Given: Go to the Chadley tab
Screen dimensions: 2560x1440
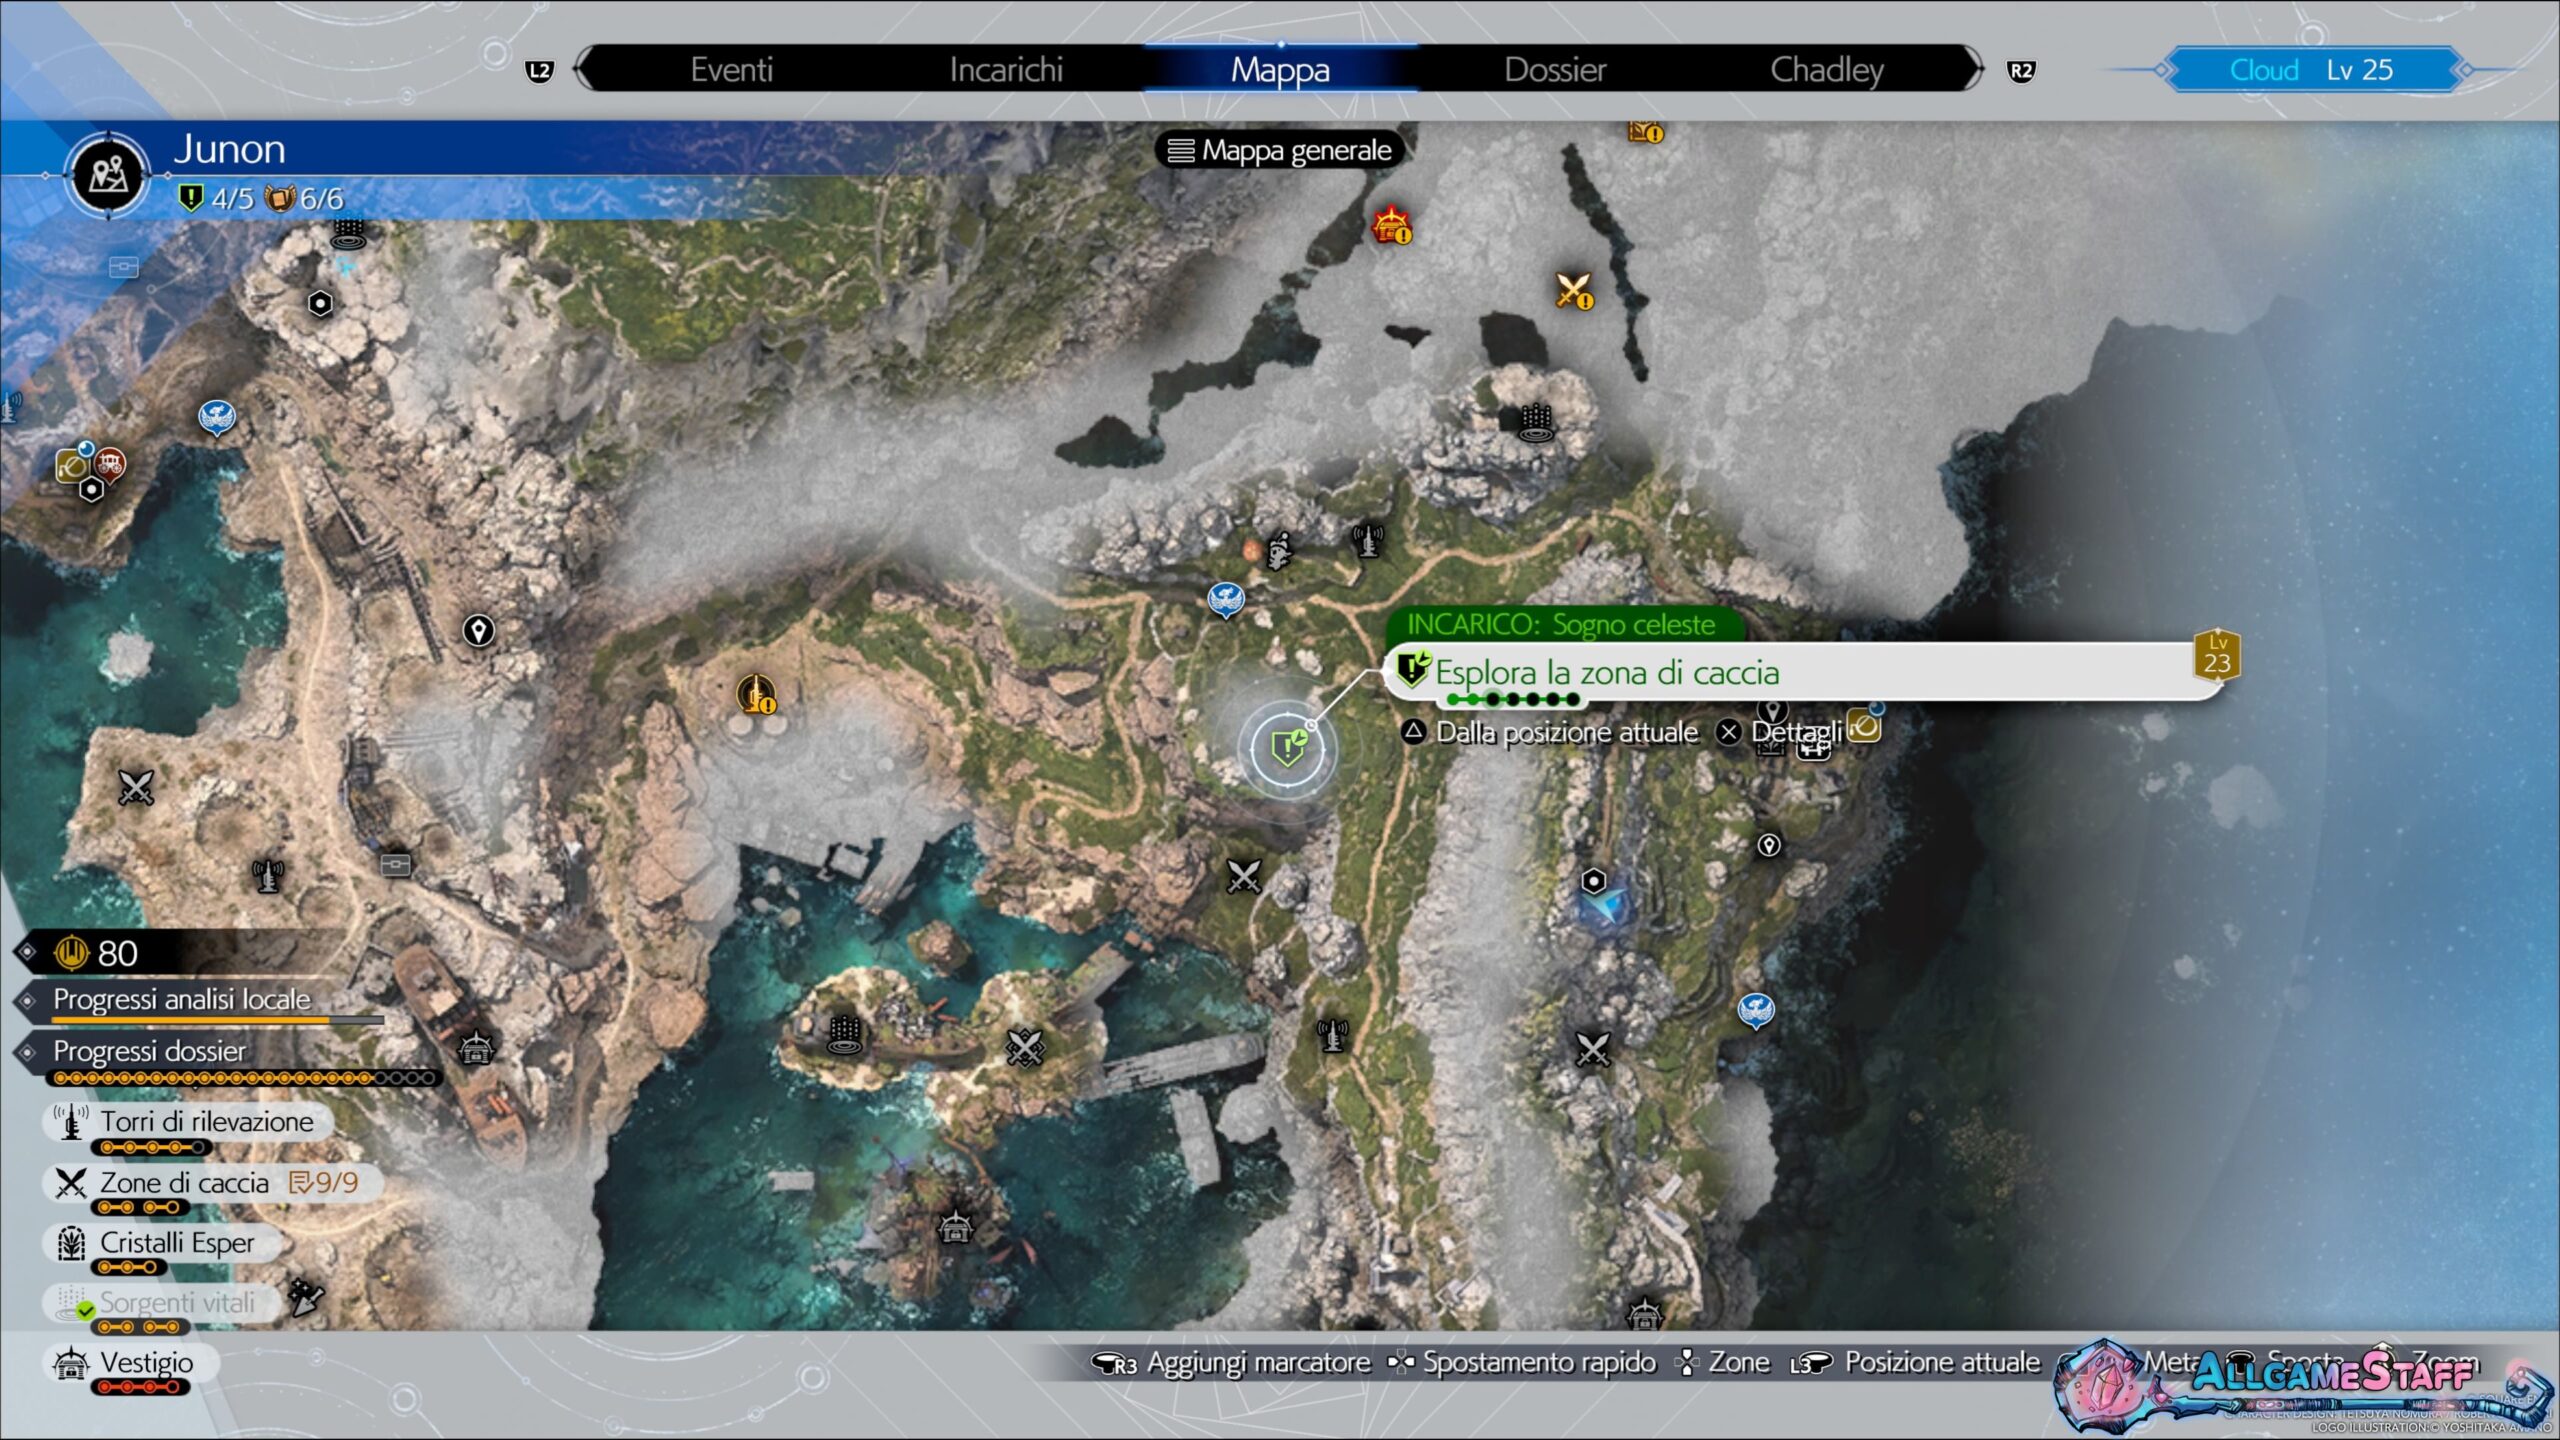Looking at the screenshot, I should coord(1827,70).
